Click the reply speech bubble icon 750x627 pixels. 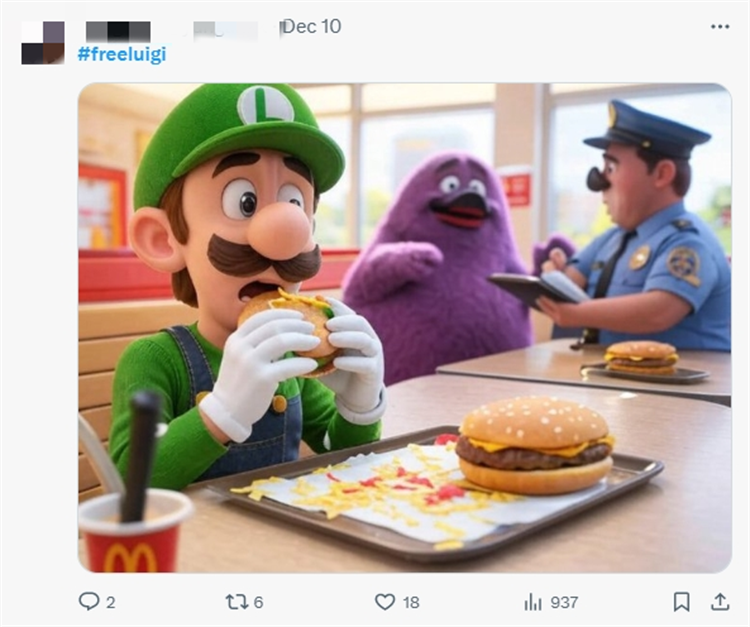(89, 601)
